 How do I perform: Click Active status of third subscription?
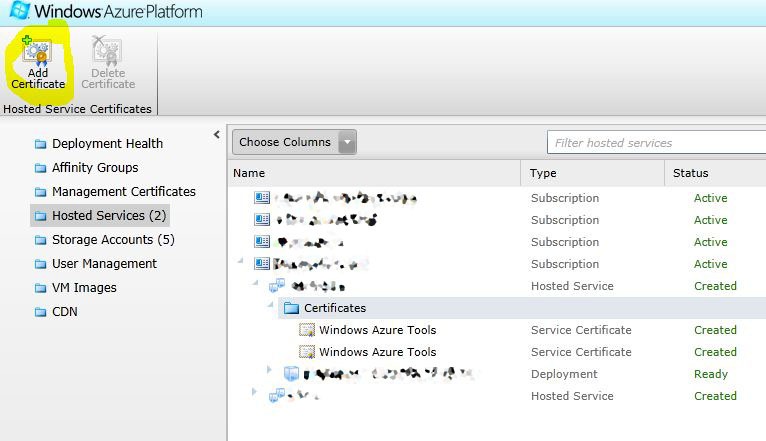(711, 242)
